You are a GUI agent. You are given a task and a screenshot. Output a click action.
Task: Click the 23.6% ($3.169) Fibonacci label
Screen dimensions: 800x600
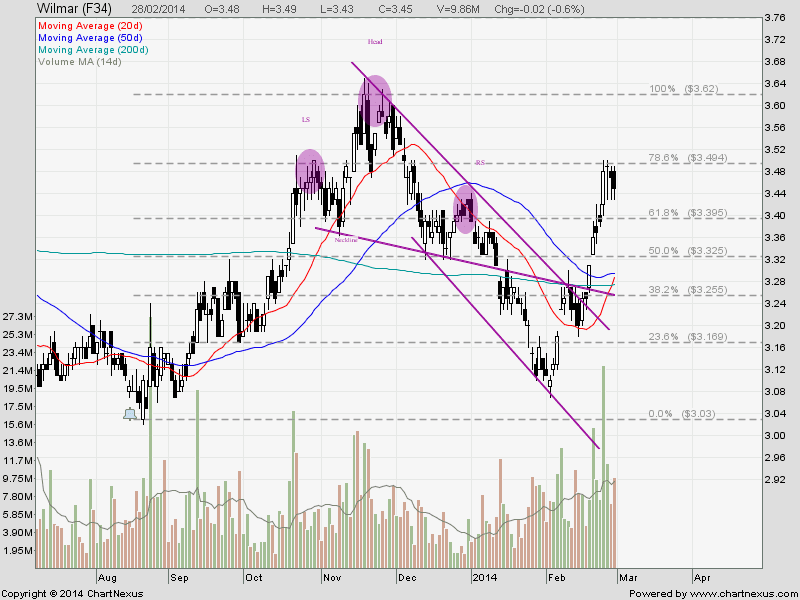click(688, 337)
